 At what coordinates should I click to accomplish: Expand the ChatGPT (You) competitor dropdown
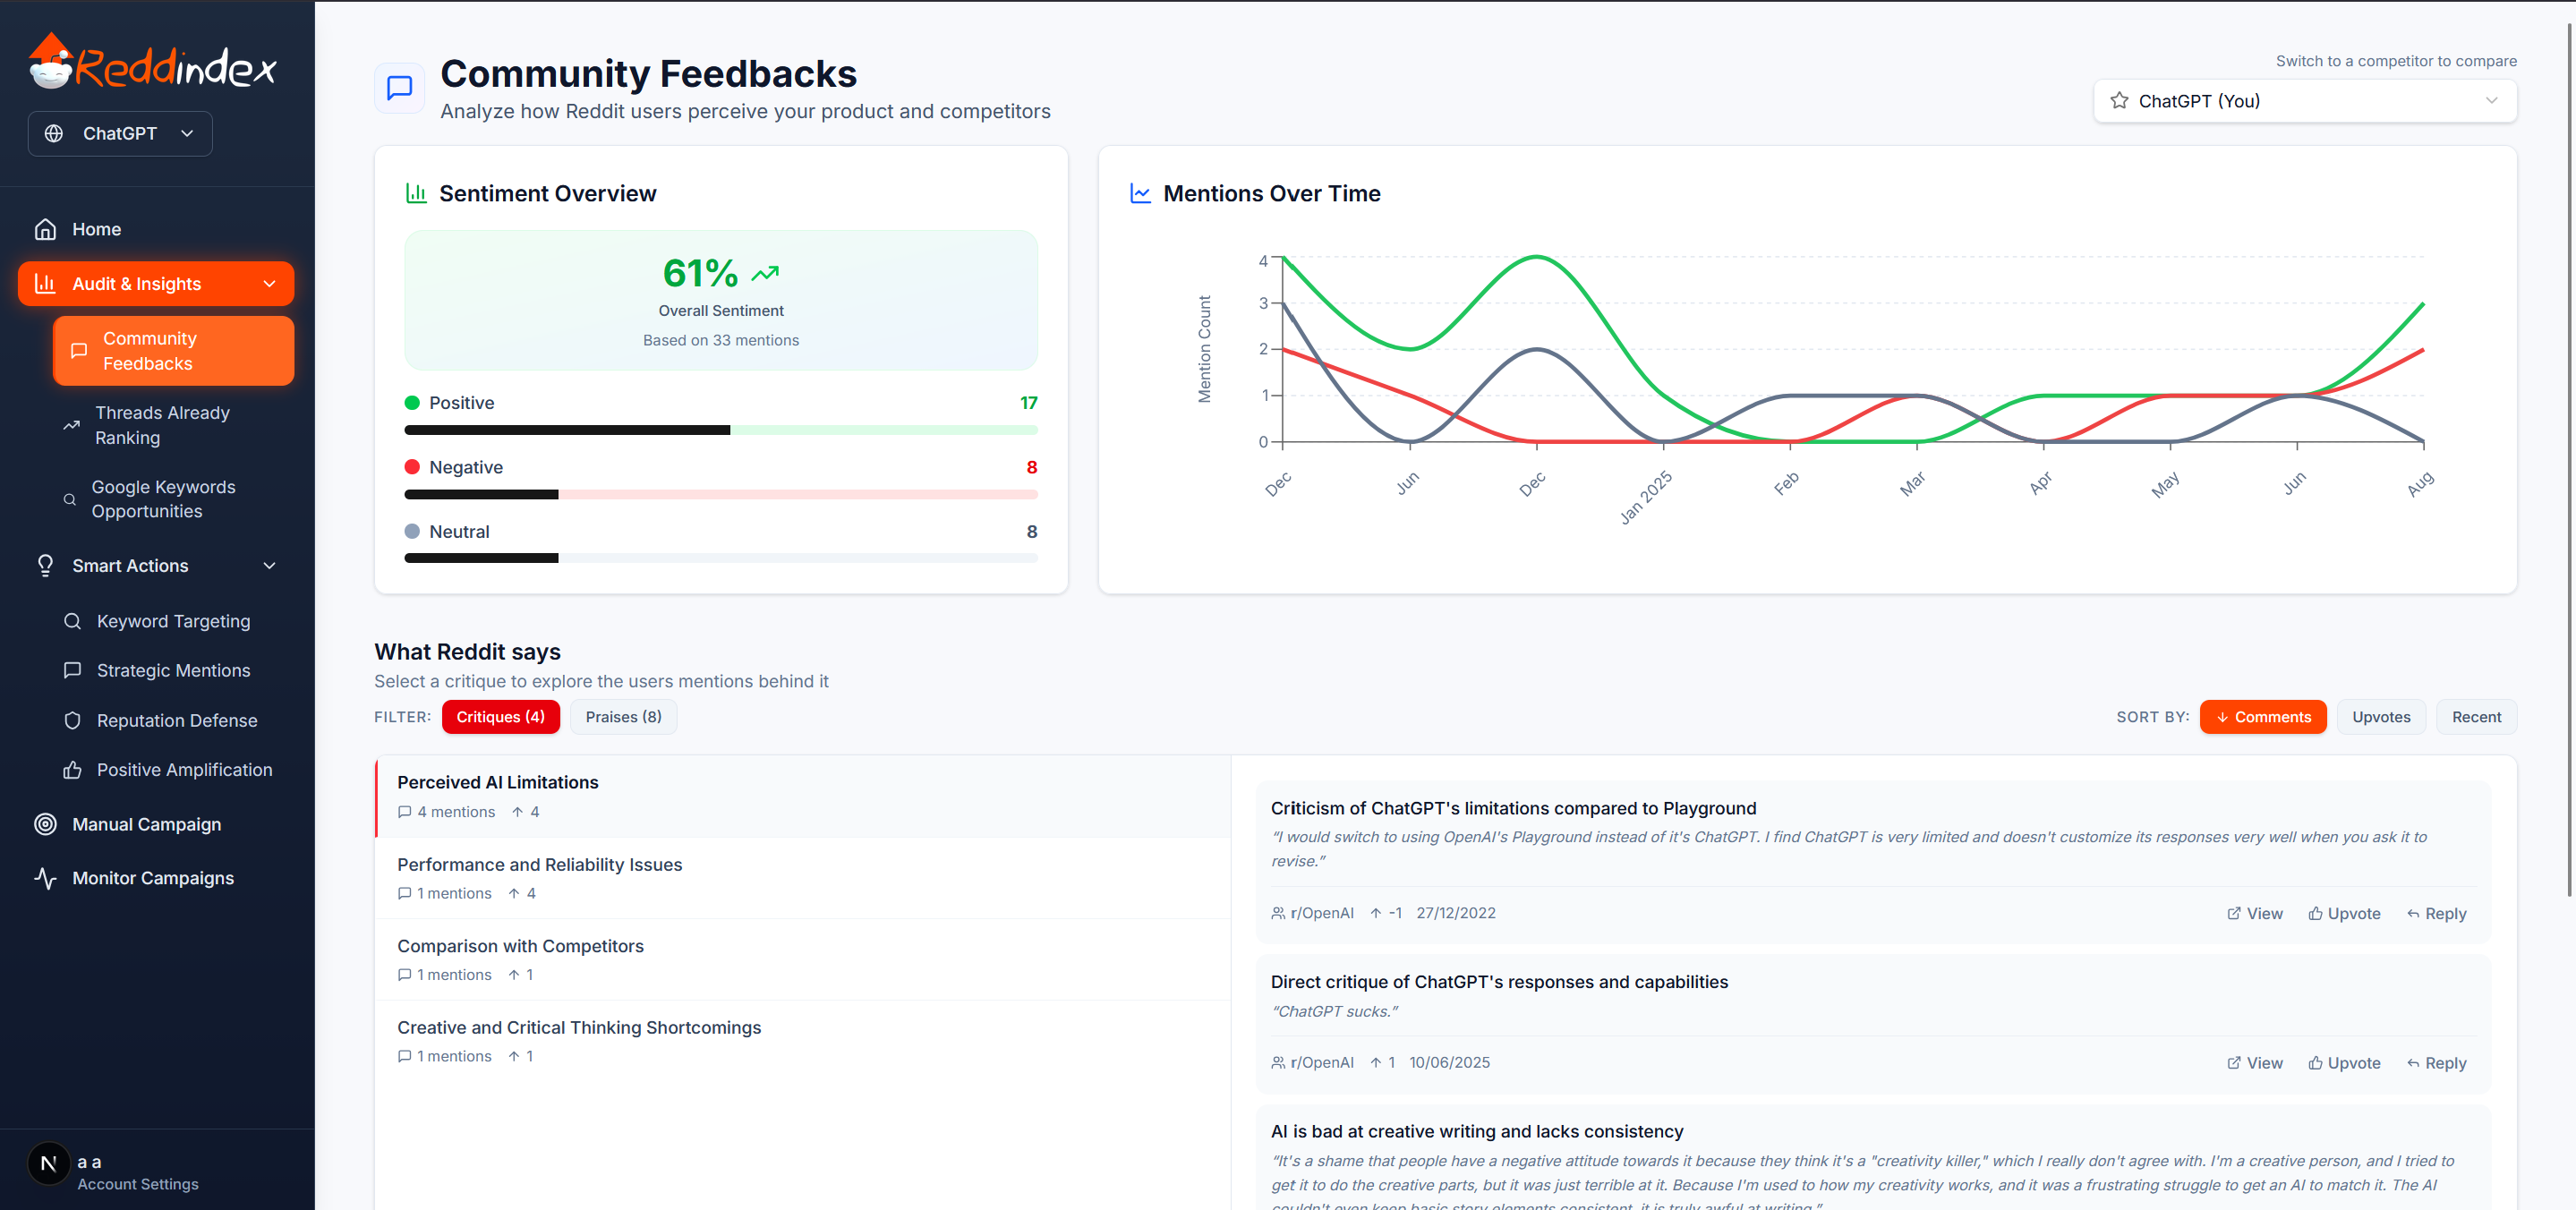[2305, 100]
